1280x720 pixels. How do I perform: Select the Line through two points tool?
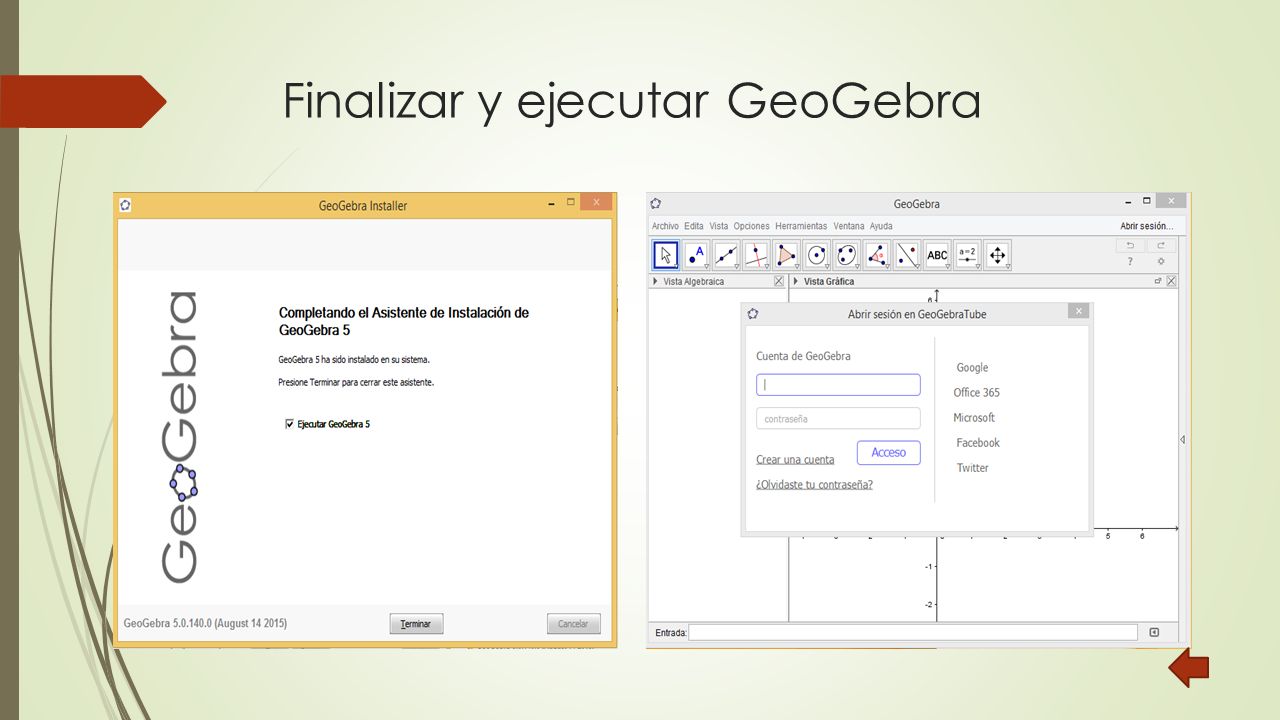[726, 255]
